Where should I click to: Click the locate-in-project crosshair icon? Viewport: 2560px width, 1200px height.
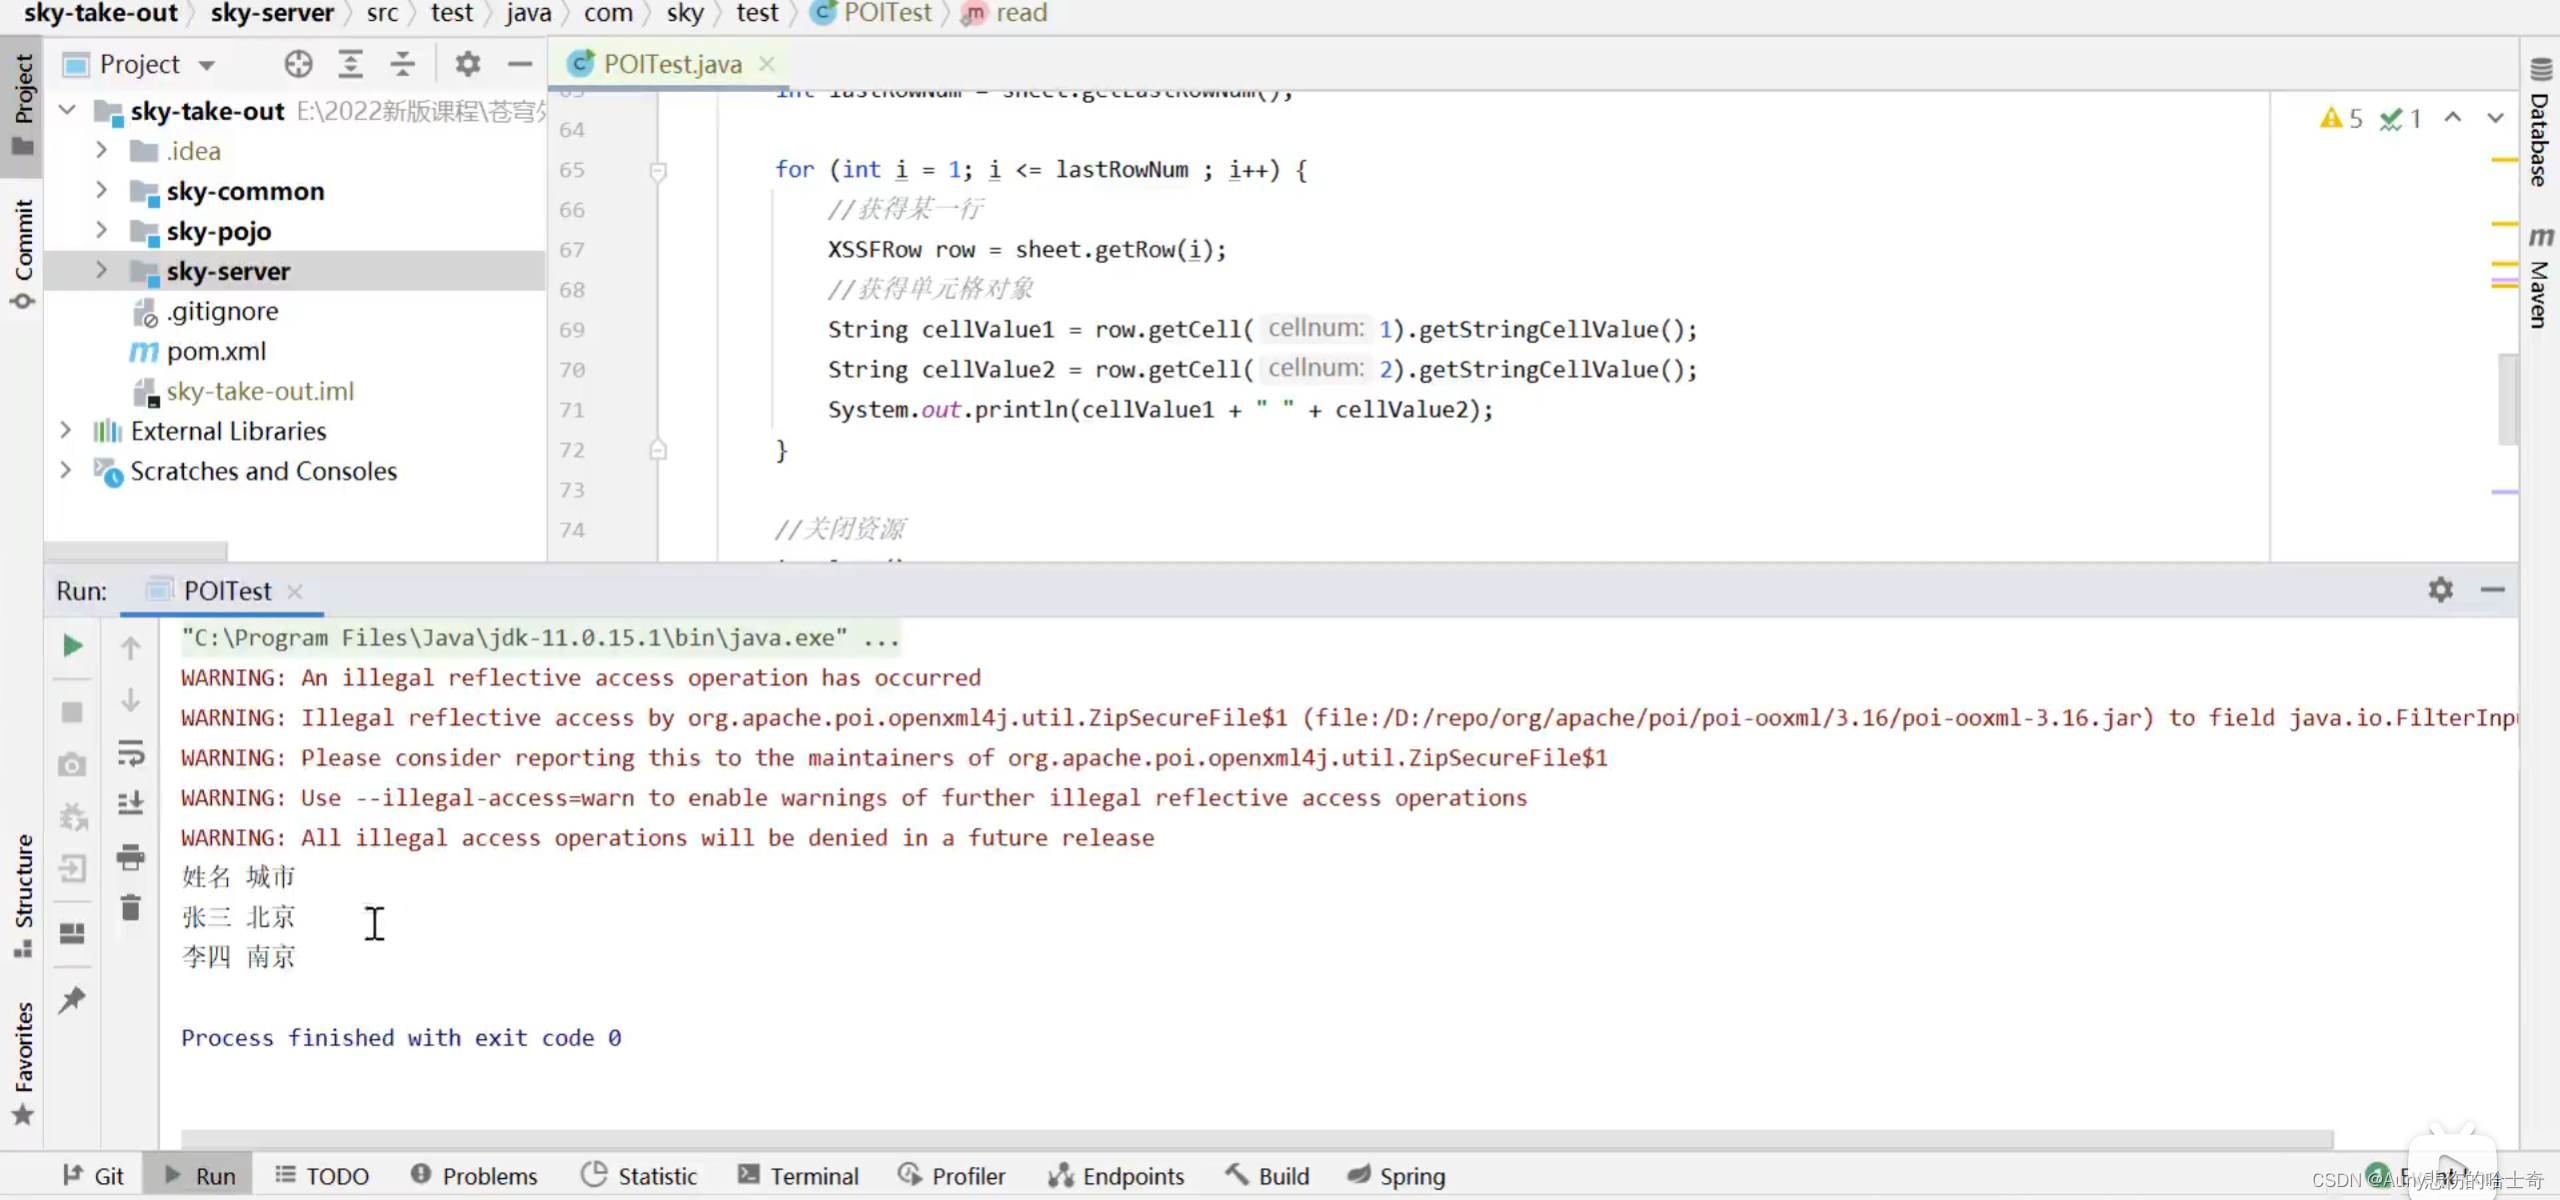298,64
